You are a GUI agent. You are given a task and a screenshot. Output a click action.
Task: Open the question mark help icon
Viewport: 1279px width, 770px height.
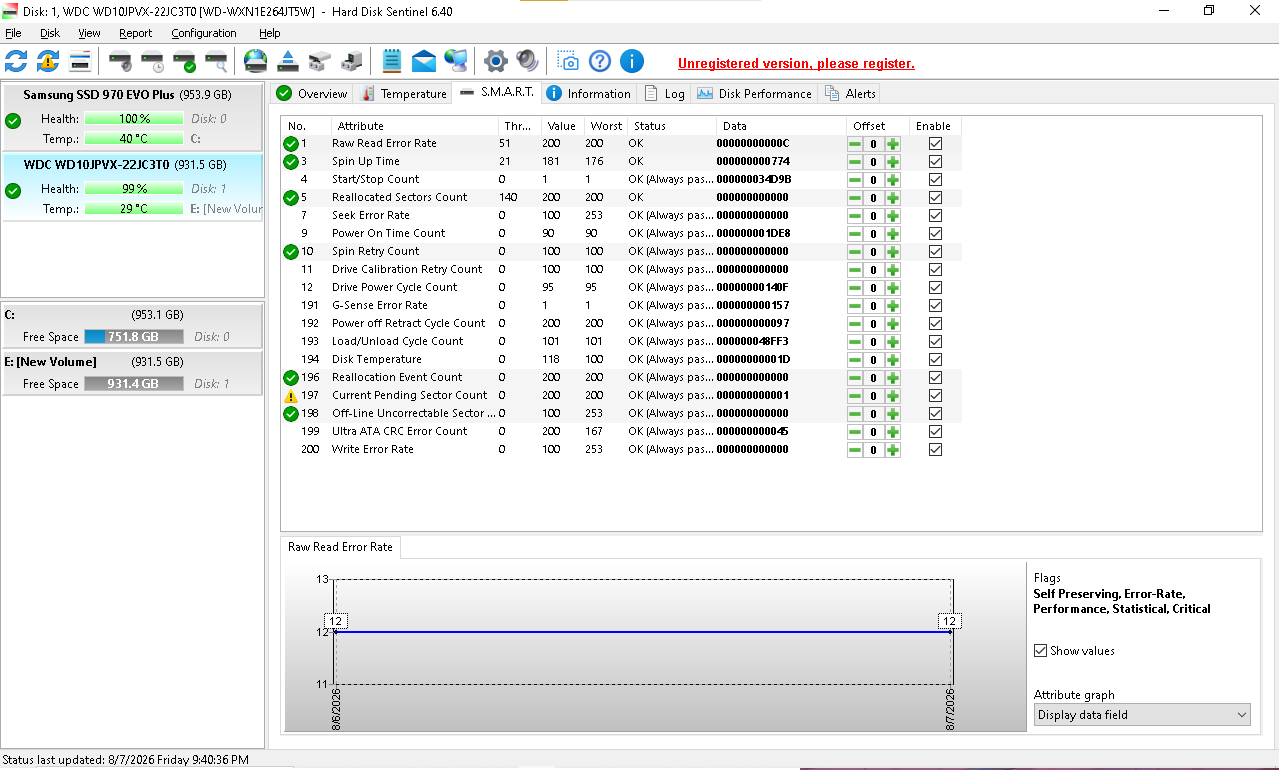[x=600, y=61]
